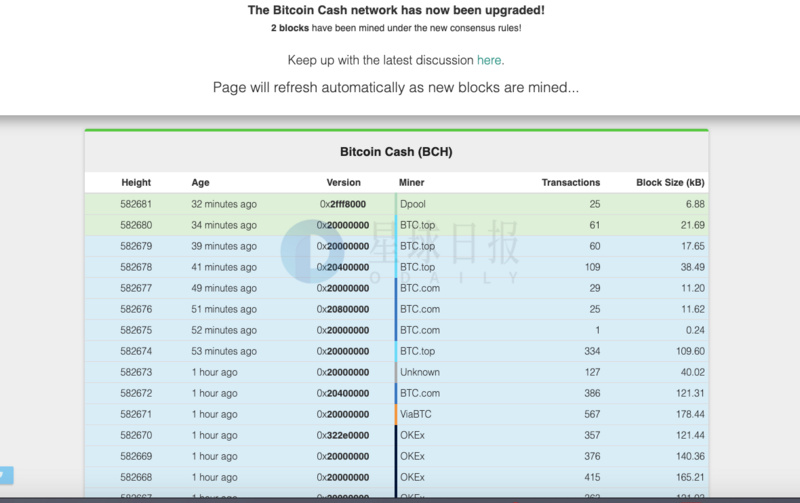Select the Block Size (kB) header
Screen dimensions: 800x503
coord(670,183)
